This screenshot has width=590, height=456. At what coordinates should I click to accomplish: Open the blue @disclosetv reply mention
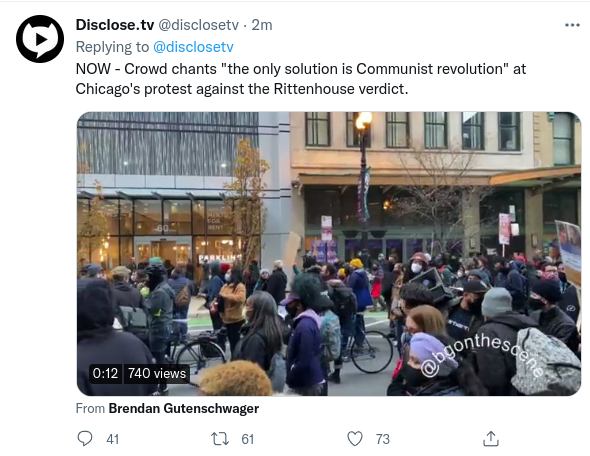[x=193, y=47]
